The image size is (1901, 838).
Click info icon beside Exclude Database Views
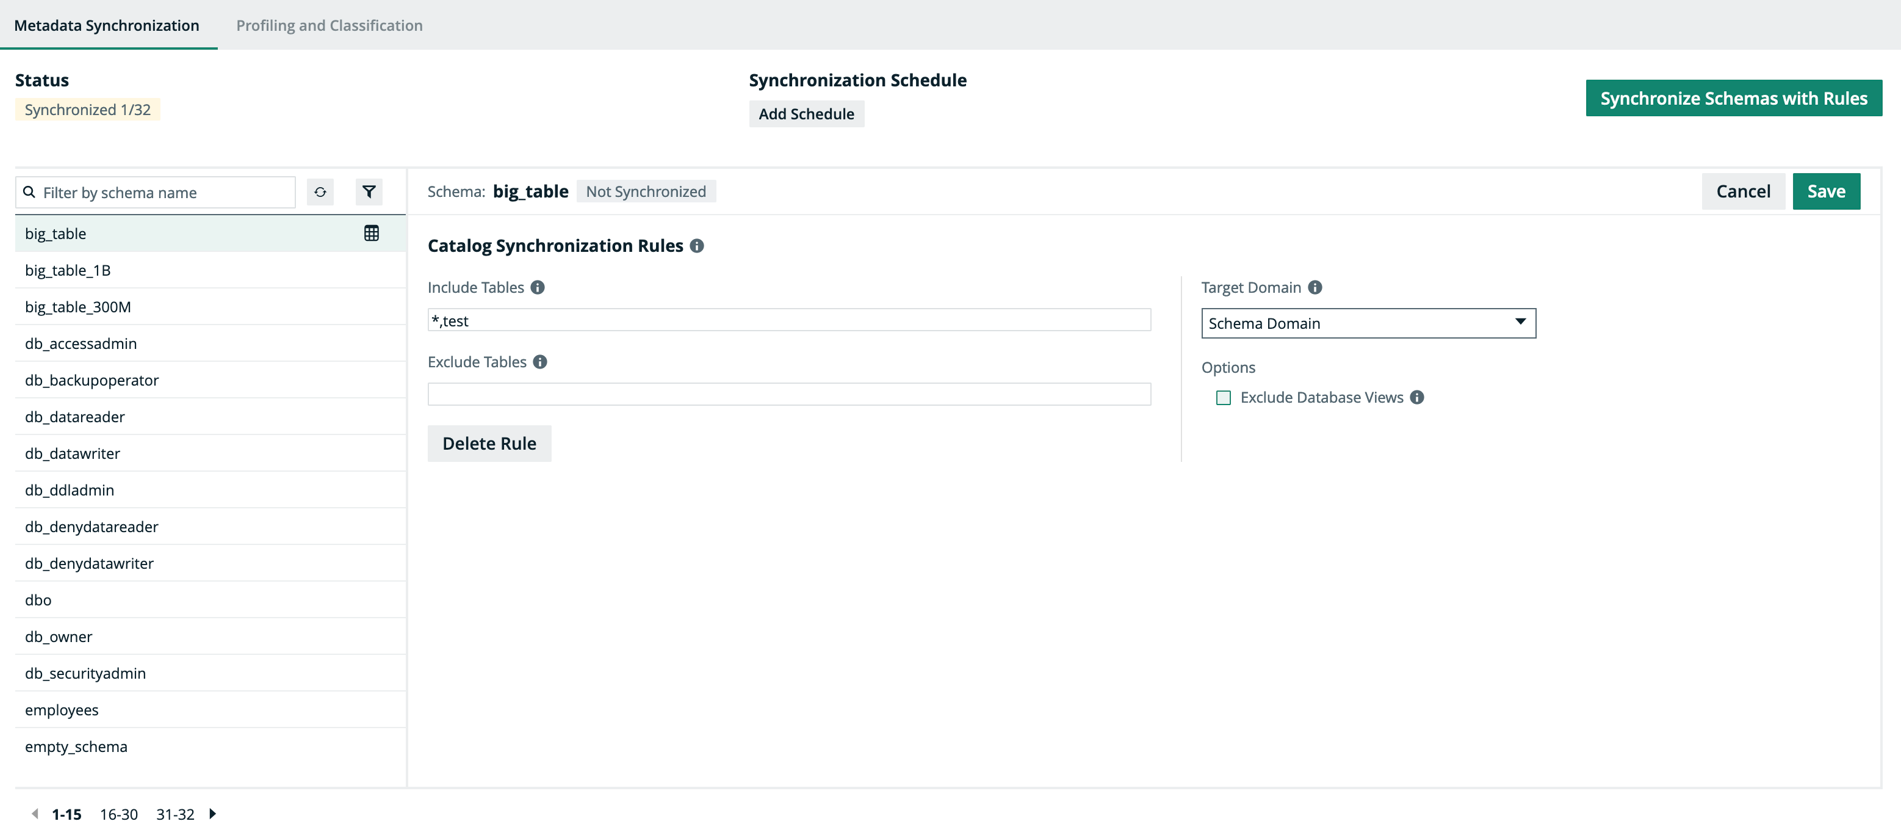[x=1417, y=398]
